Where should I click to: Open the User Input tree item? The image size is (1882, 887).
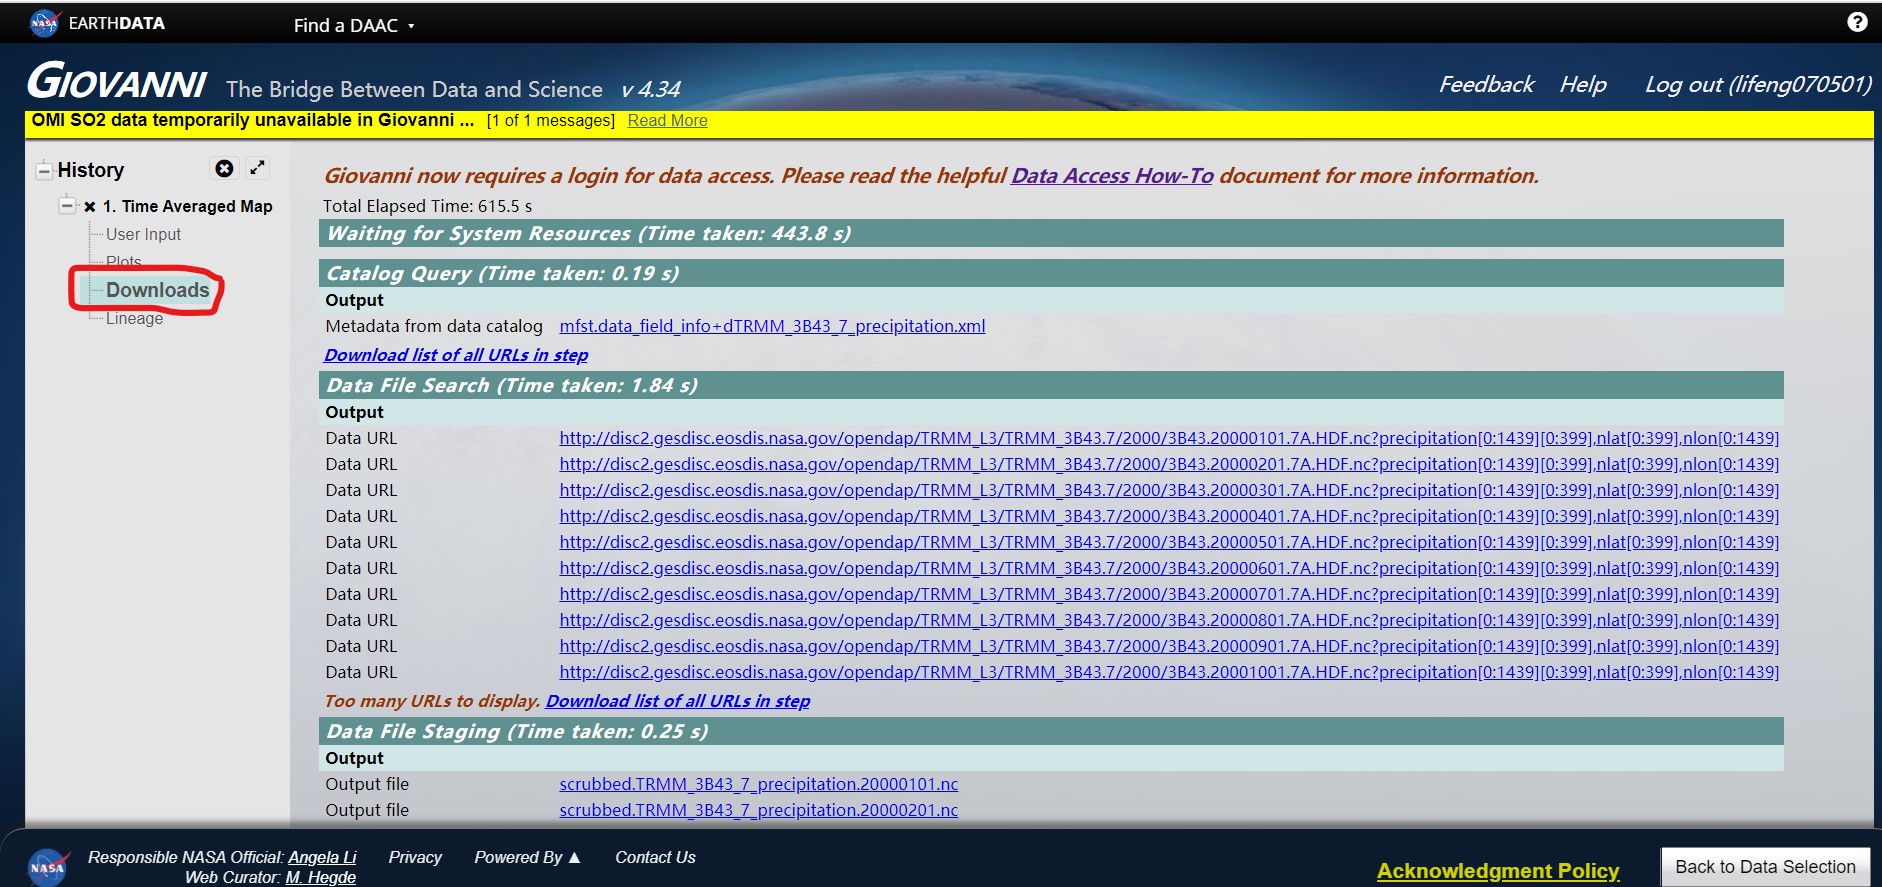pyautogui.click(x=143, y=234)
